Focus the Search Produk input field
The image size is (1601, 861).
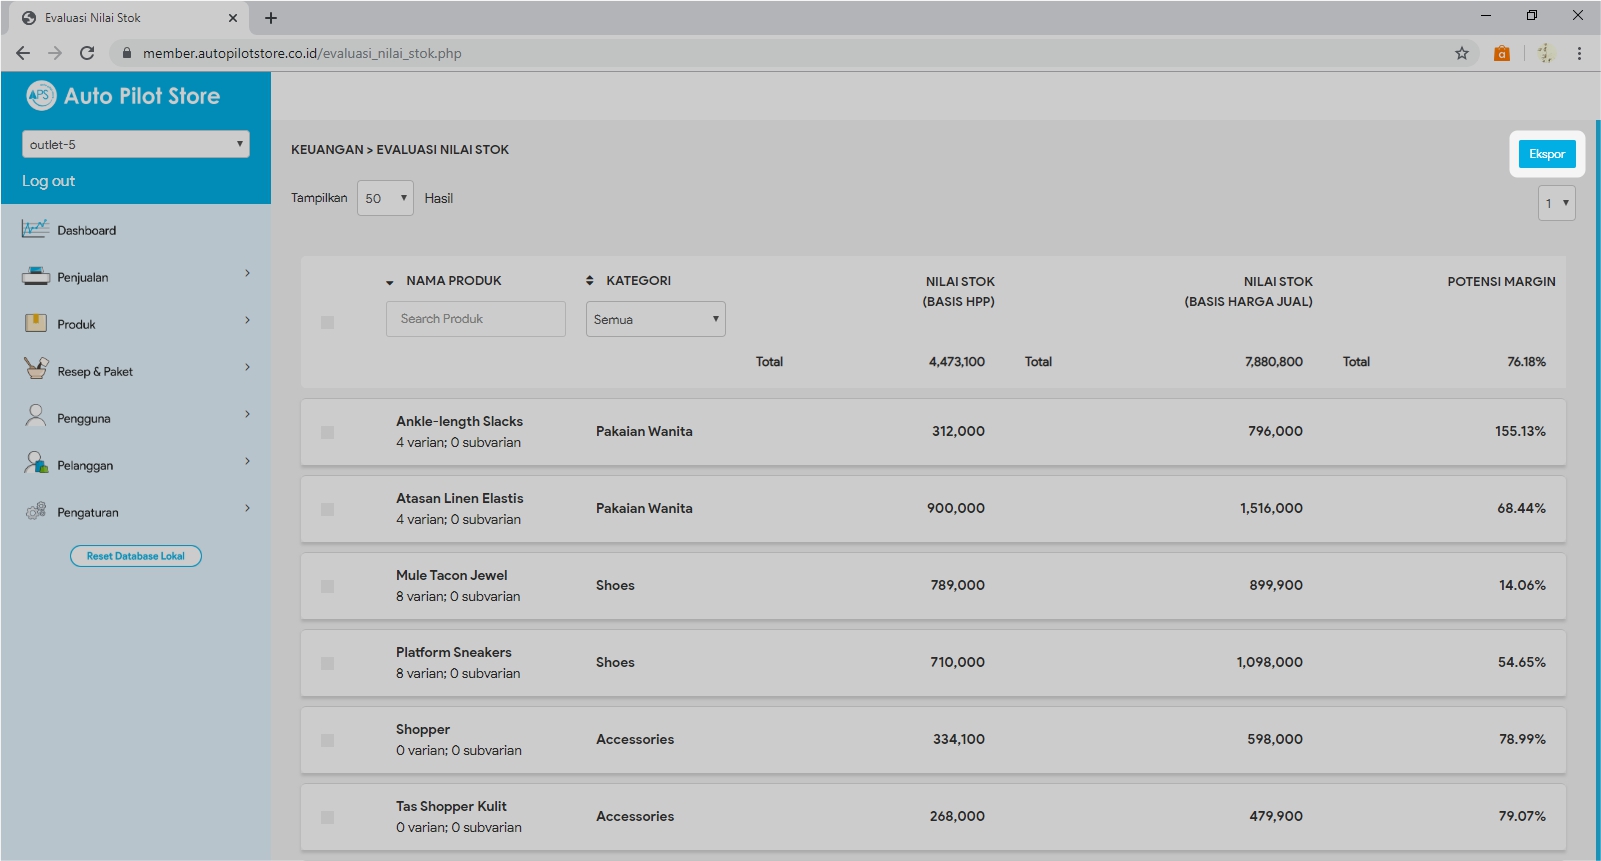coord(475,319)
